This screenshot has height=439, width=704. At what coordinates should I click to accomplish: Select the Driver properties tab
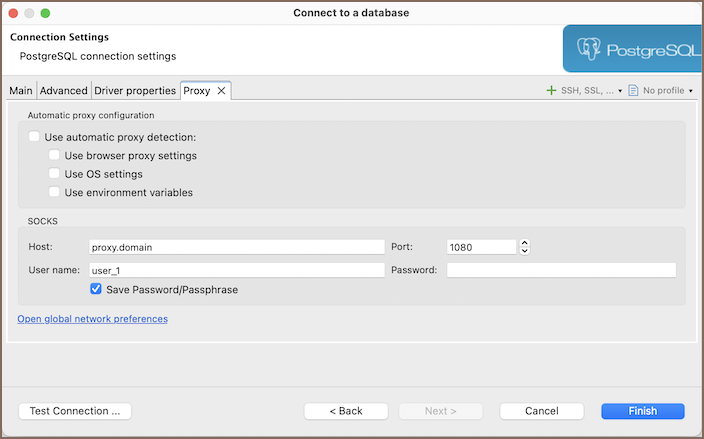(x=135, y=90)
